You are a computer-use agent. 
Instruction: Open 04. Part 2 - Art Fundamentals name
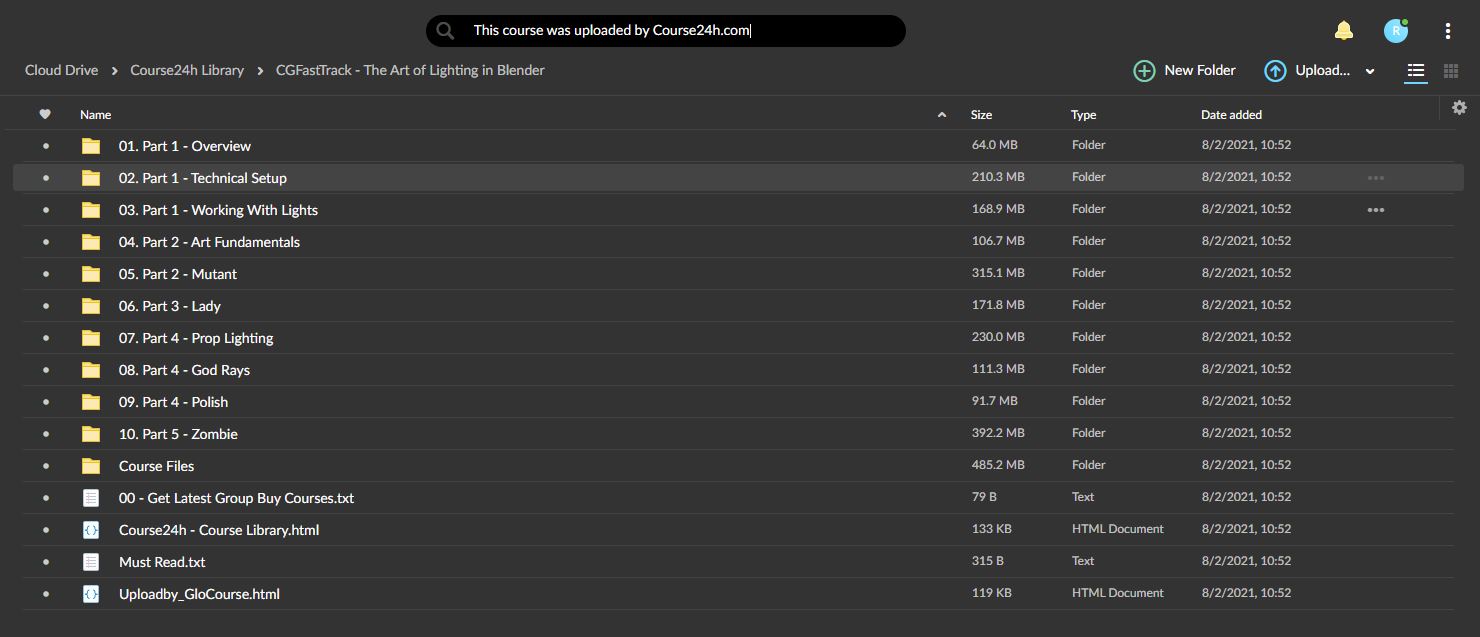click(x=209, y=242)
